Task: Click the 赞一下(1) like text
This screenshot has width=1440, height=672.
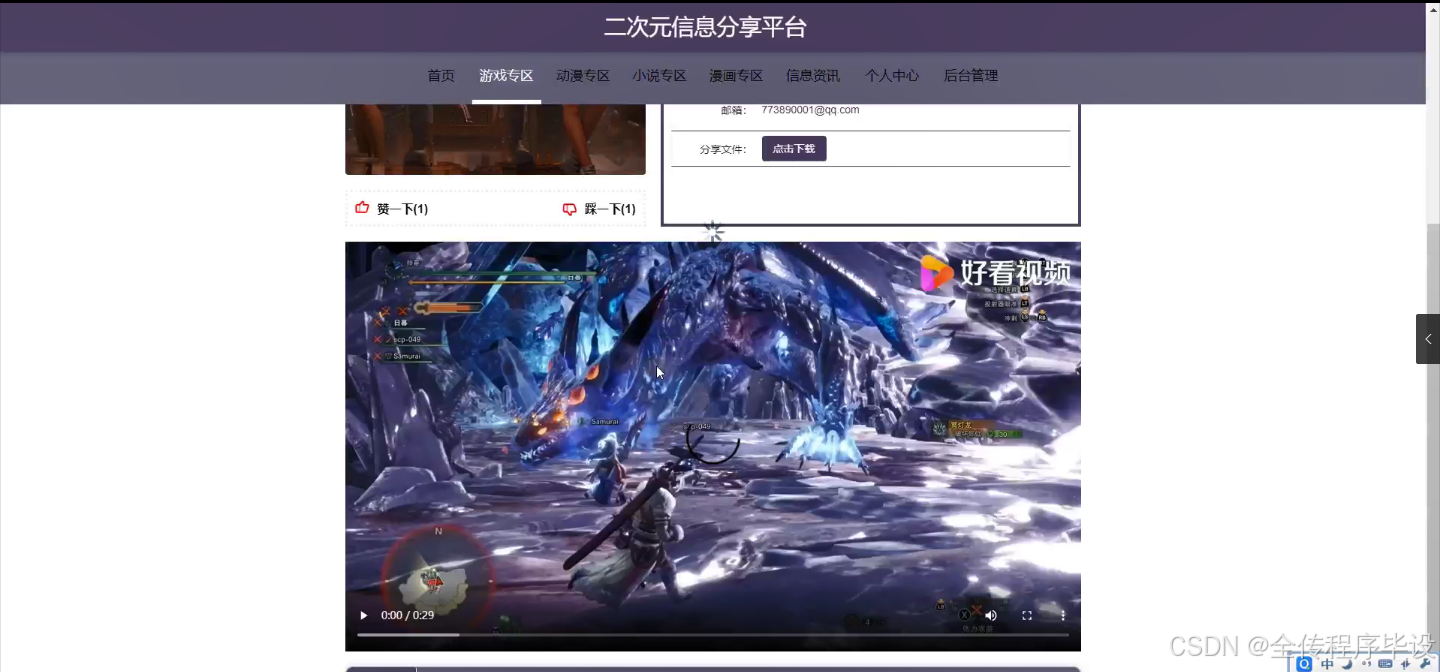Action: 402,209
